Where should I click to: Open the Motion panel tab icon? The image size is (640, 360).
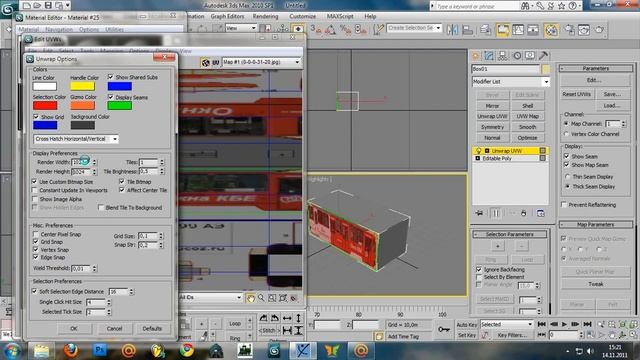(x=517, y=56)
